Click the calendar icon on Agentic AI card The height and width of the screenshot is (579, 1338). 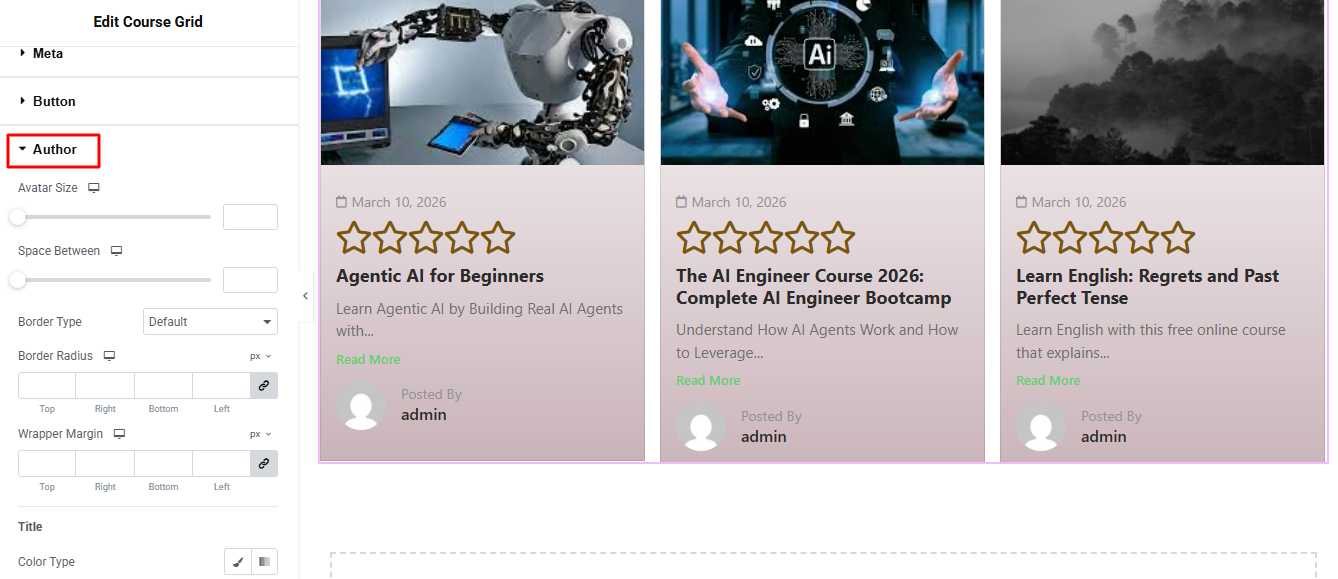coord(341,202)
